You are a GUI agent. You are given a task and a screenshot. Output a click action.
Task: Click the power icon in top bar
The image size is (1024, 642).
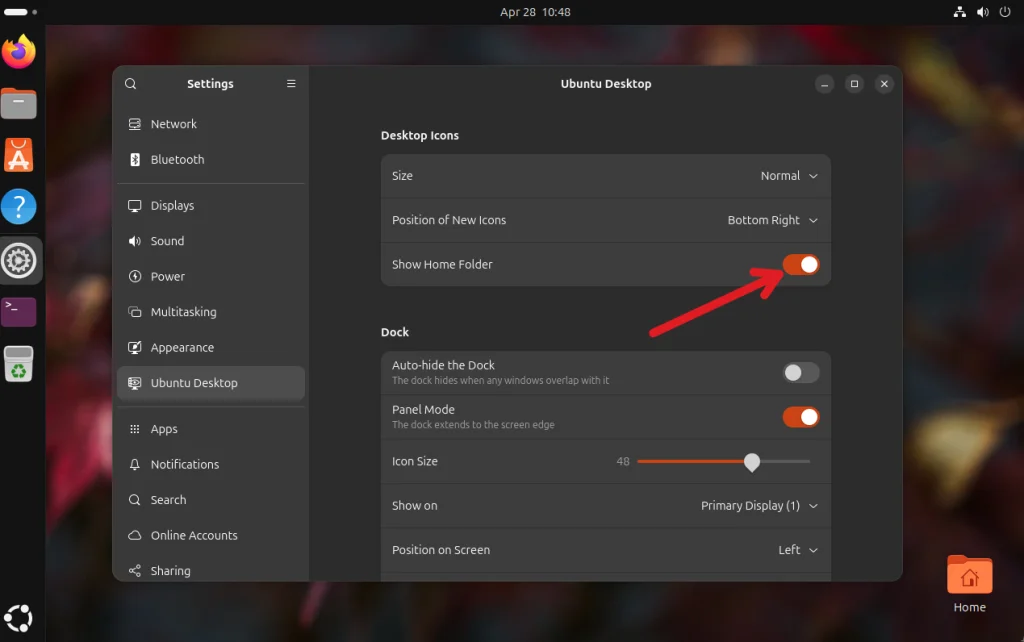(x=1005, y=12)
